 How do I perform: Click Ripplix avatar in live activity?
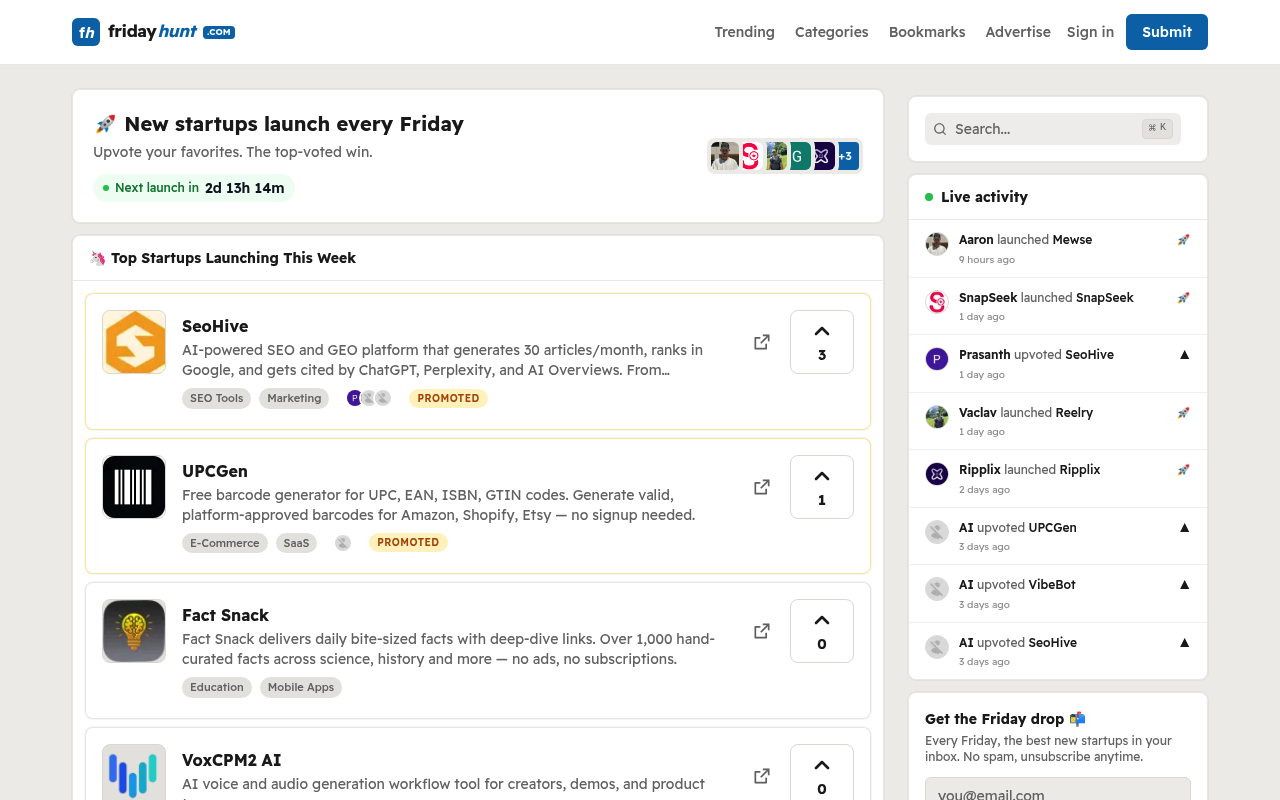937,474
